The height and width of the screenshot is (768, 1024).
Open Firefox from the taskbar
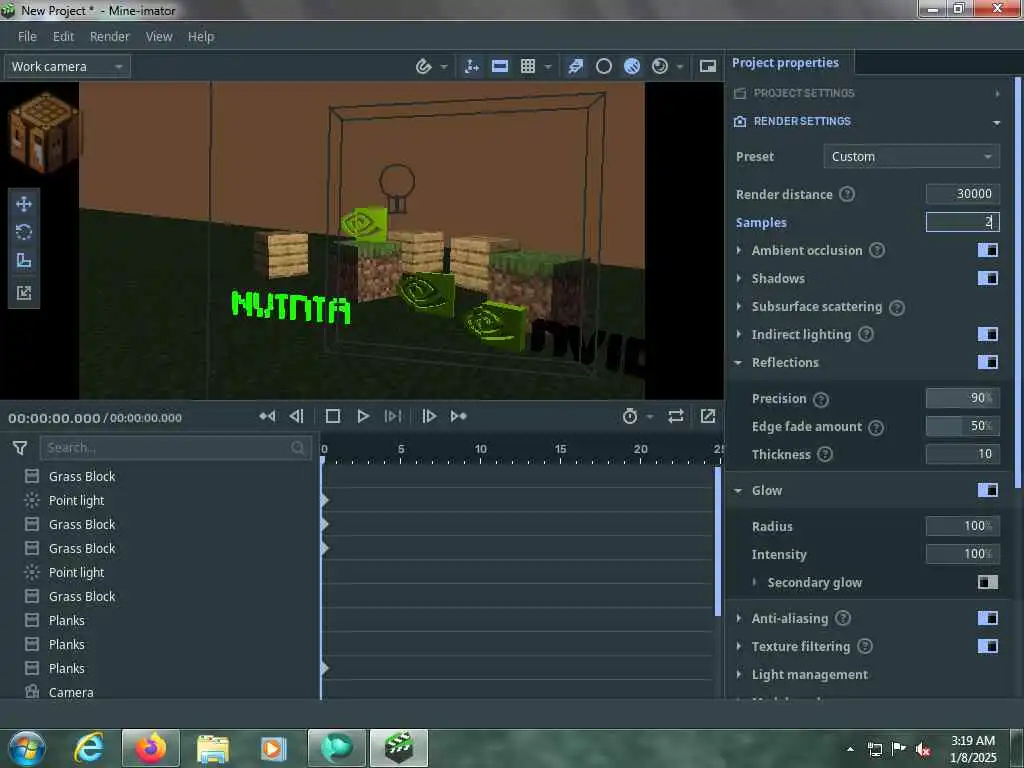tap(151, 748)
